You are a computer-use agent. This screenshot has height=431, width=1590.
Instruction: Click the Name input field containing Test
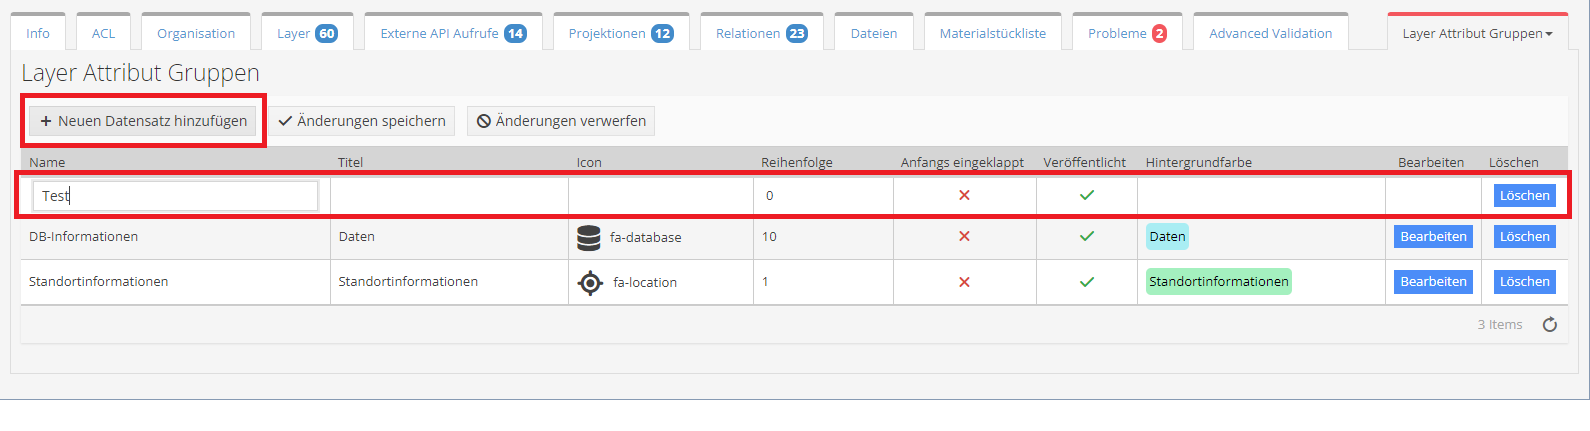click(x=175, y=196)
